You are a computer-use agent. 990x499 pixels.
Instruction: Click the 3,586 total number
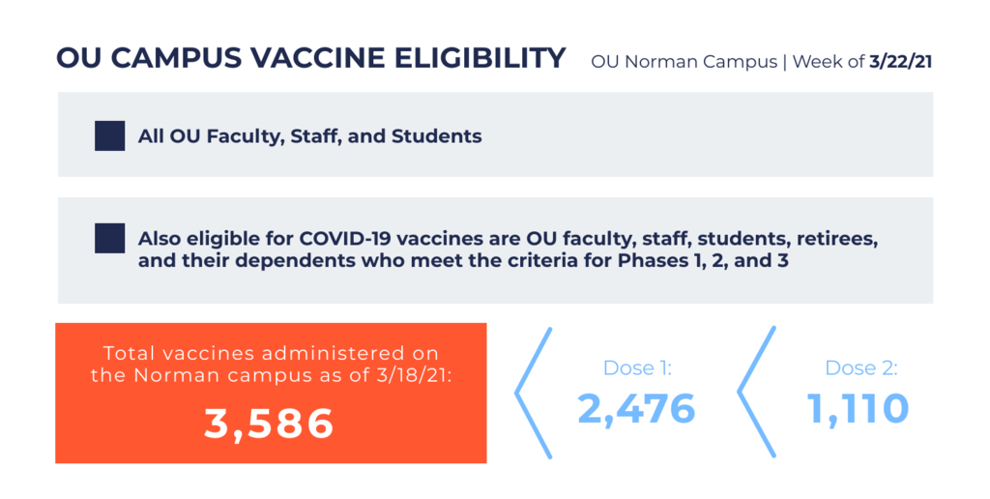pos(269,423)
